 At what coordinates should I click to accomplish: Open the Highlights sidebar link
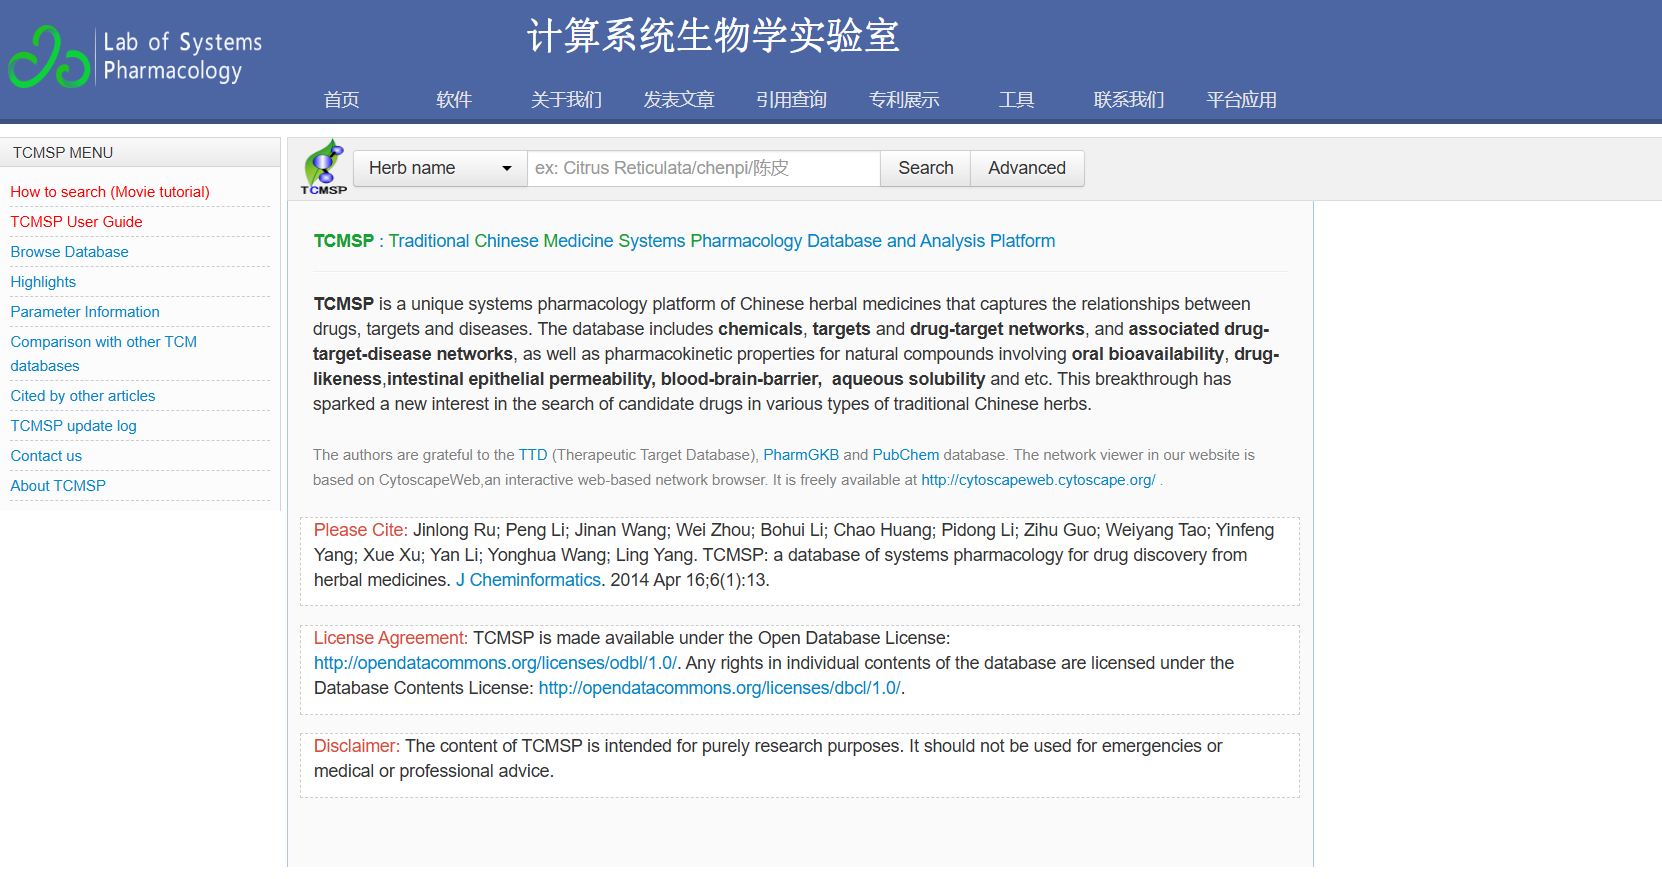[x=43, y=282]
